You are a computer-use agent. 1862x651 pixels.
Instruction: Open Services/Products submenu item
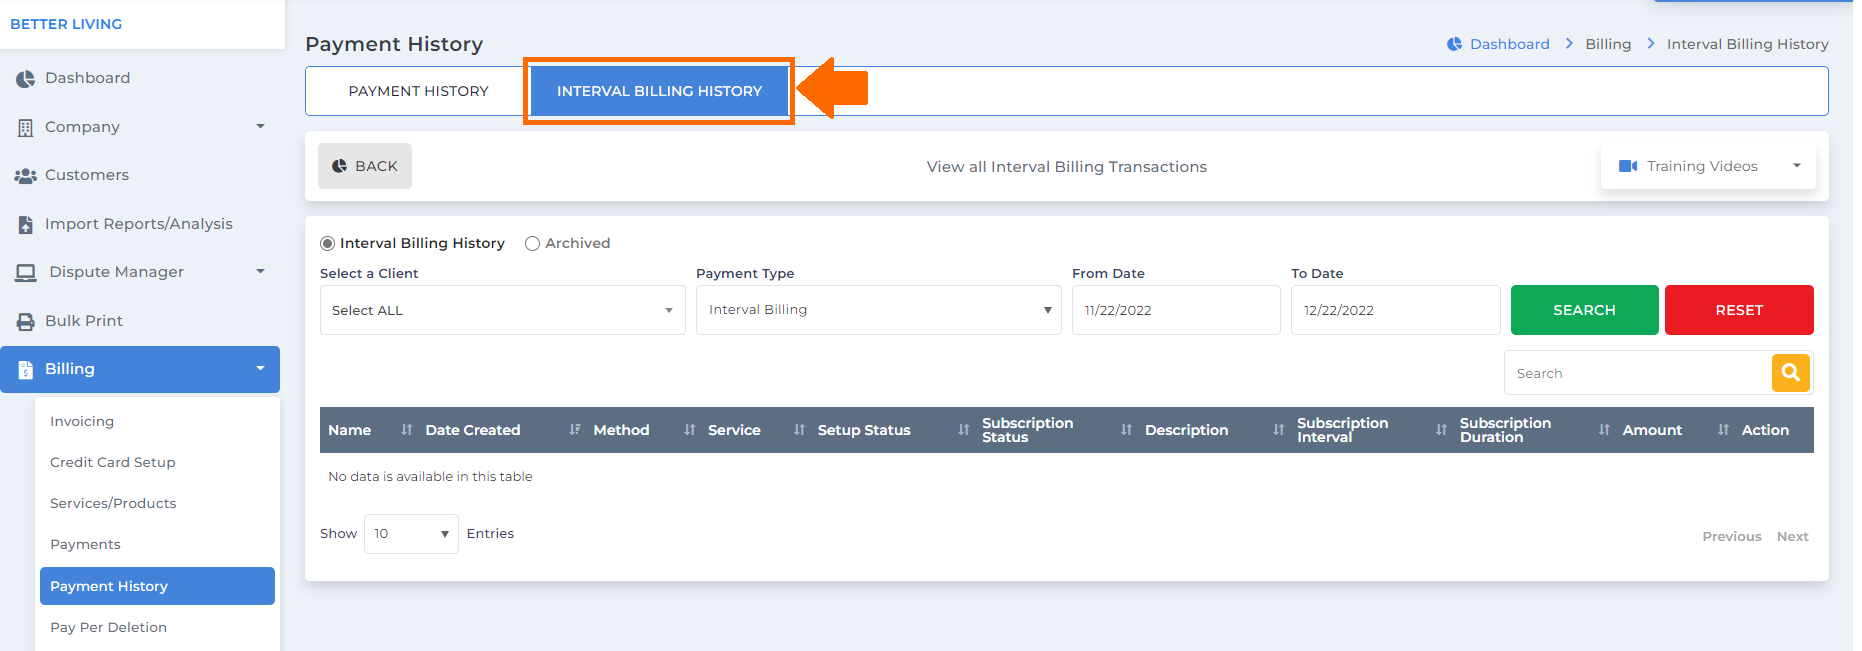[113, 504]
